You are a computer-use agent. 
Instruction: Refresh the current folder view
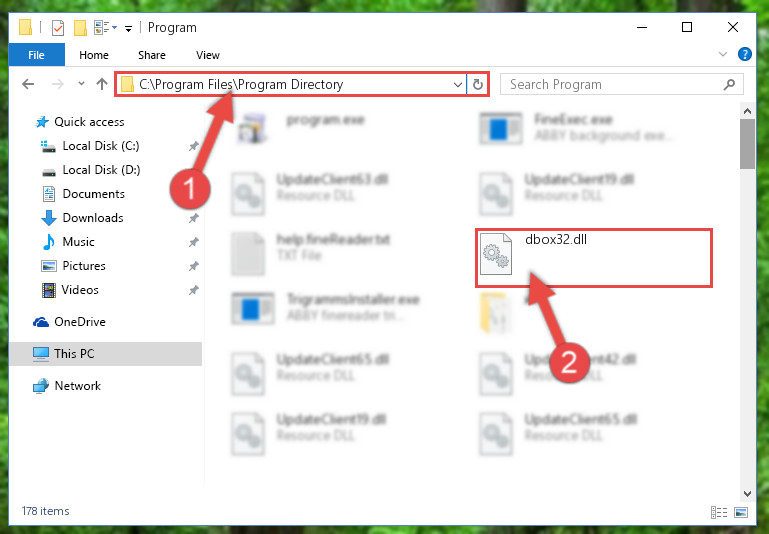click(478, 84)
